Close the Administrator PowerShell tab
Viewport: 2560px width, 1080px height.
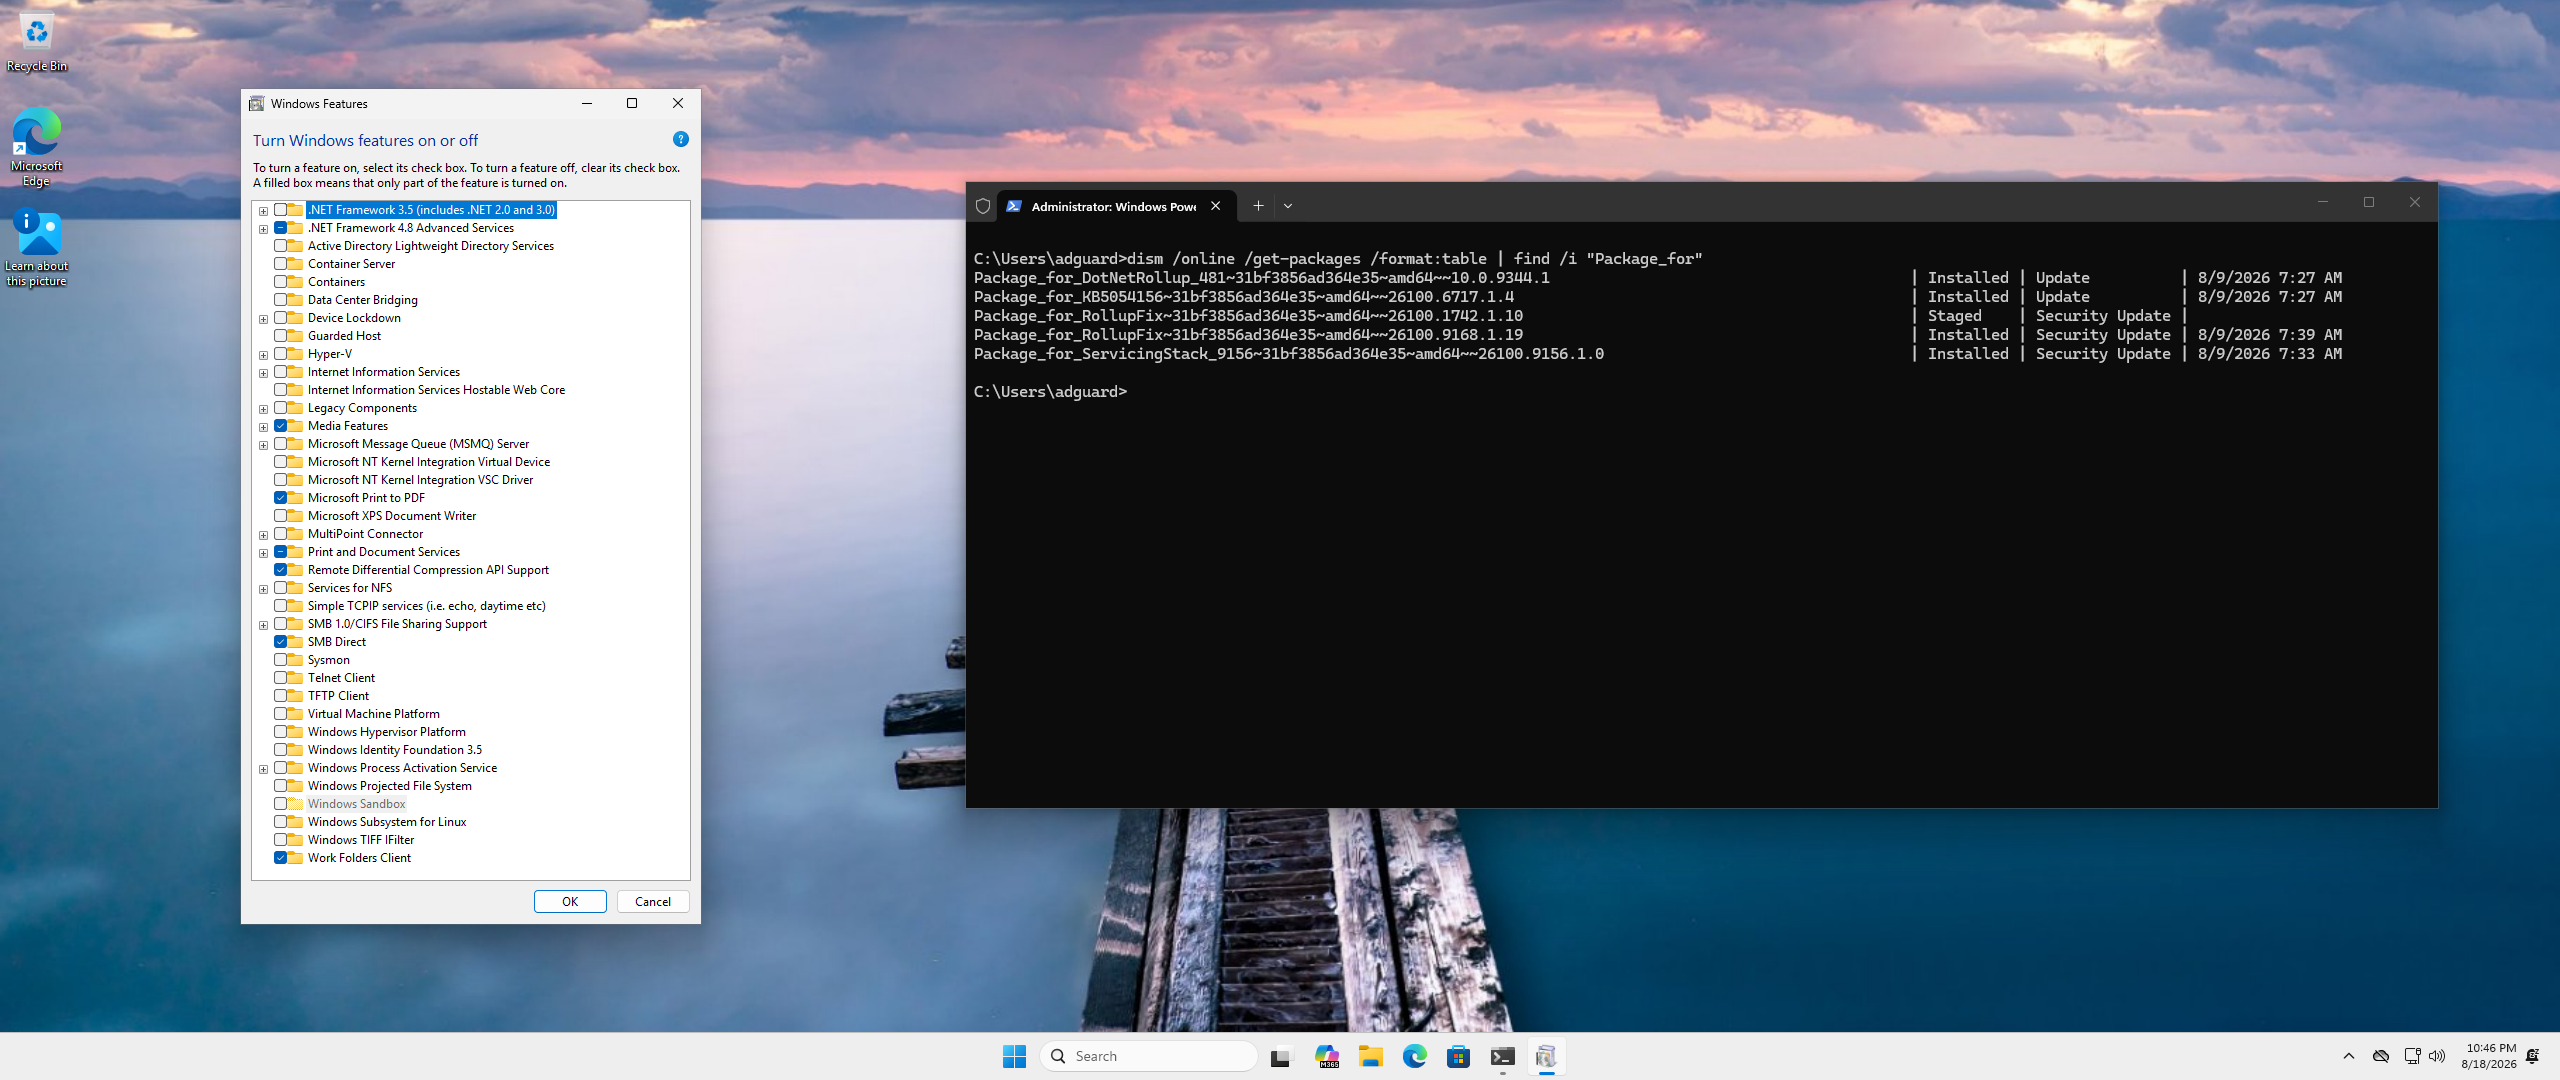pyautogui.click(x=1216, y=206)
